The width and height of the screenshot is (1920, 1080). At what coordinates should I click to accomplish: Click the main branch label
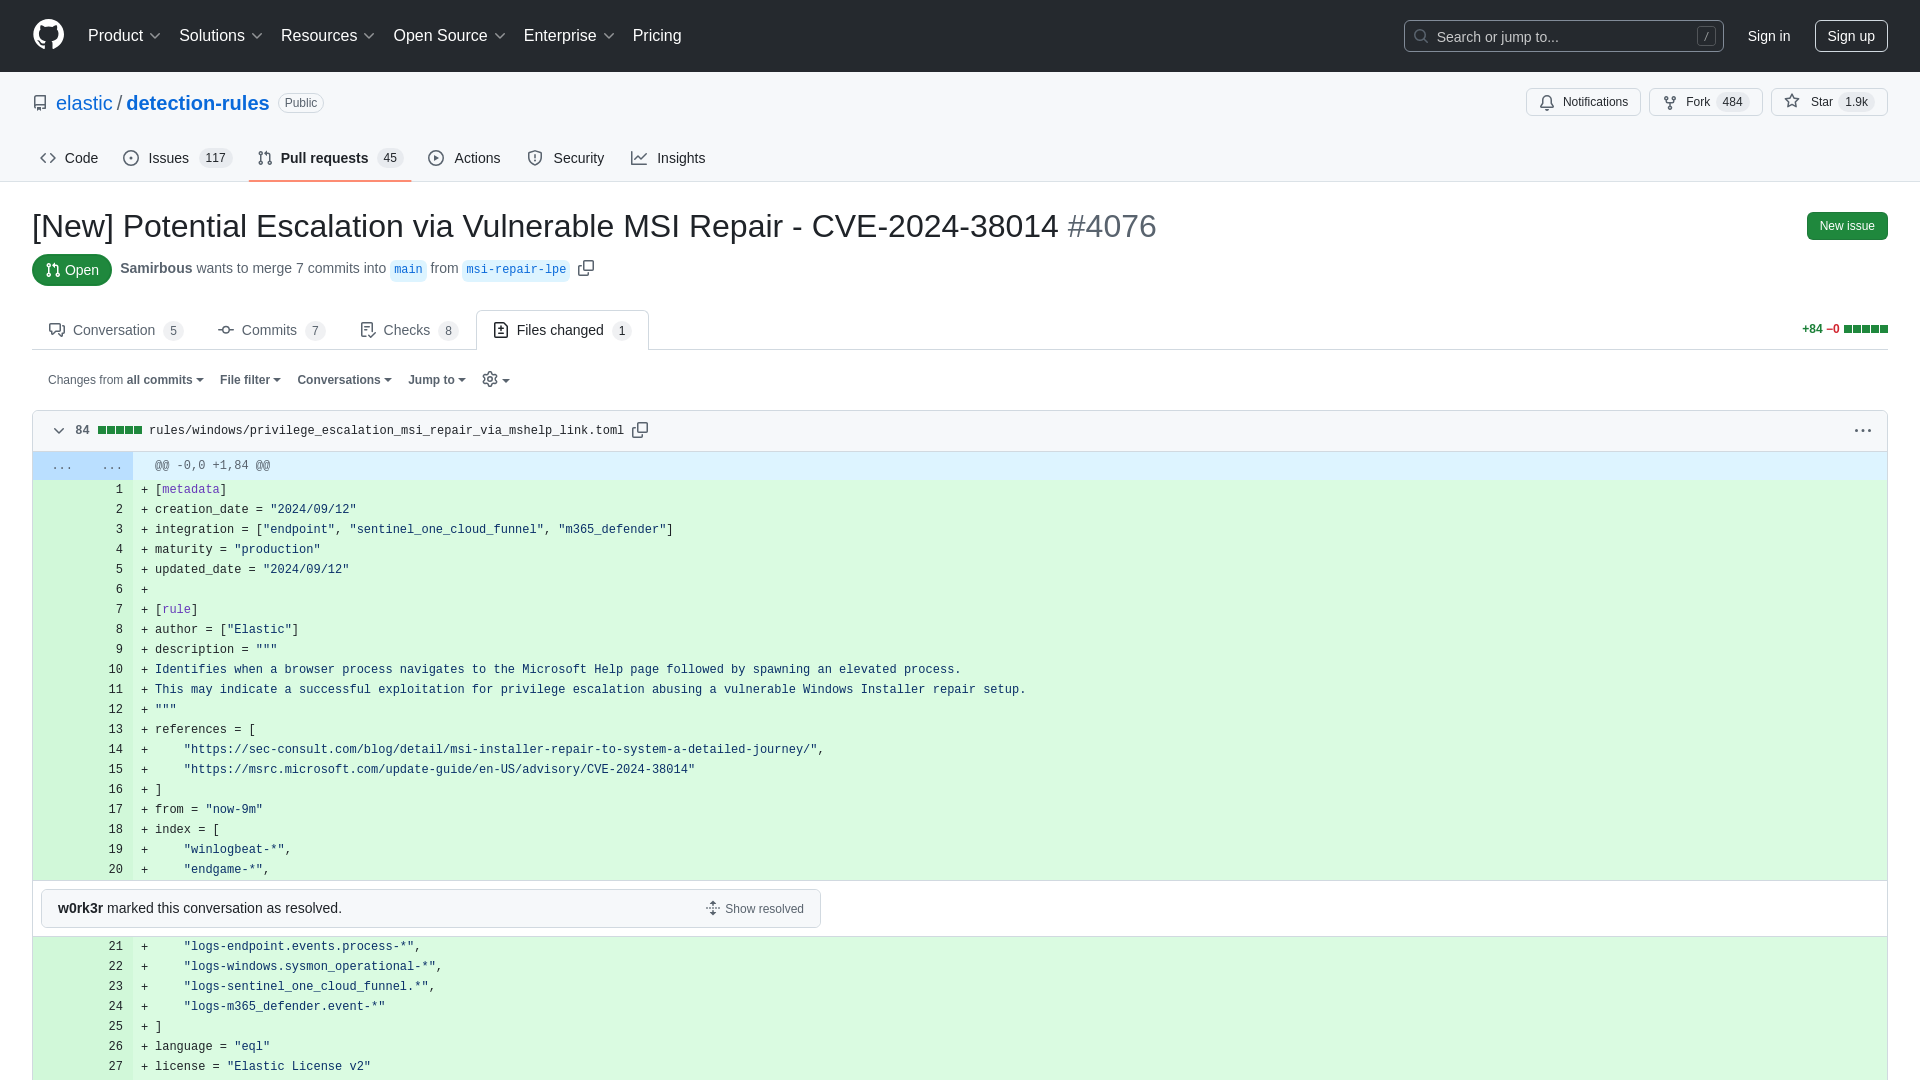pyautogui.click(x=408, y=269)
